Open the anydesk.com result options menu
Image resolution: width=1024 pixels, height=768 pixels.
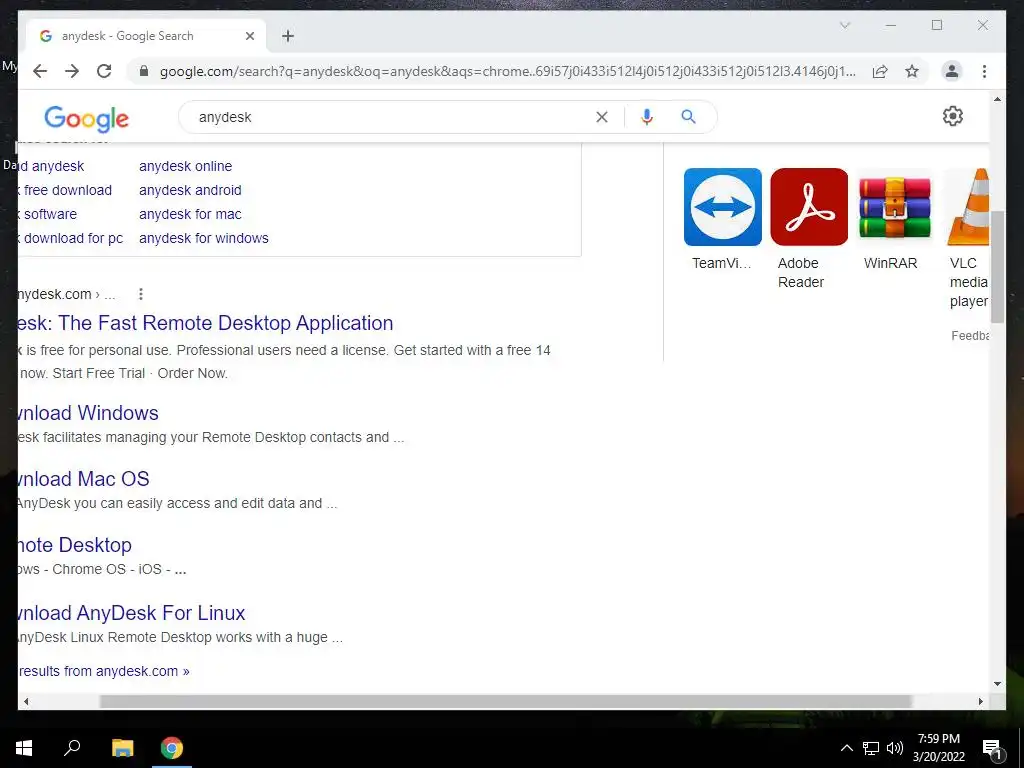click(x=140, y=294)
